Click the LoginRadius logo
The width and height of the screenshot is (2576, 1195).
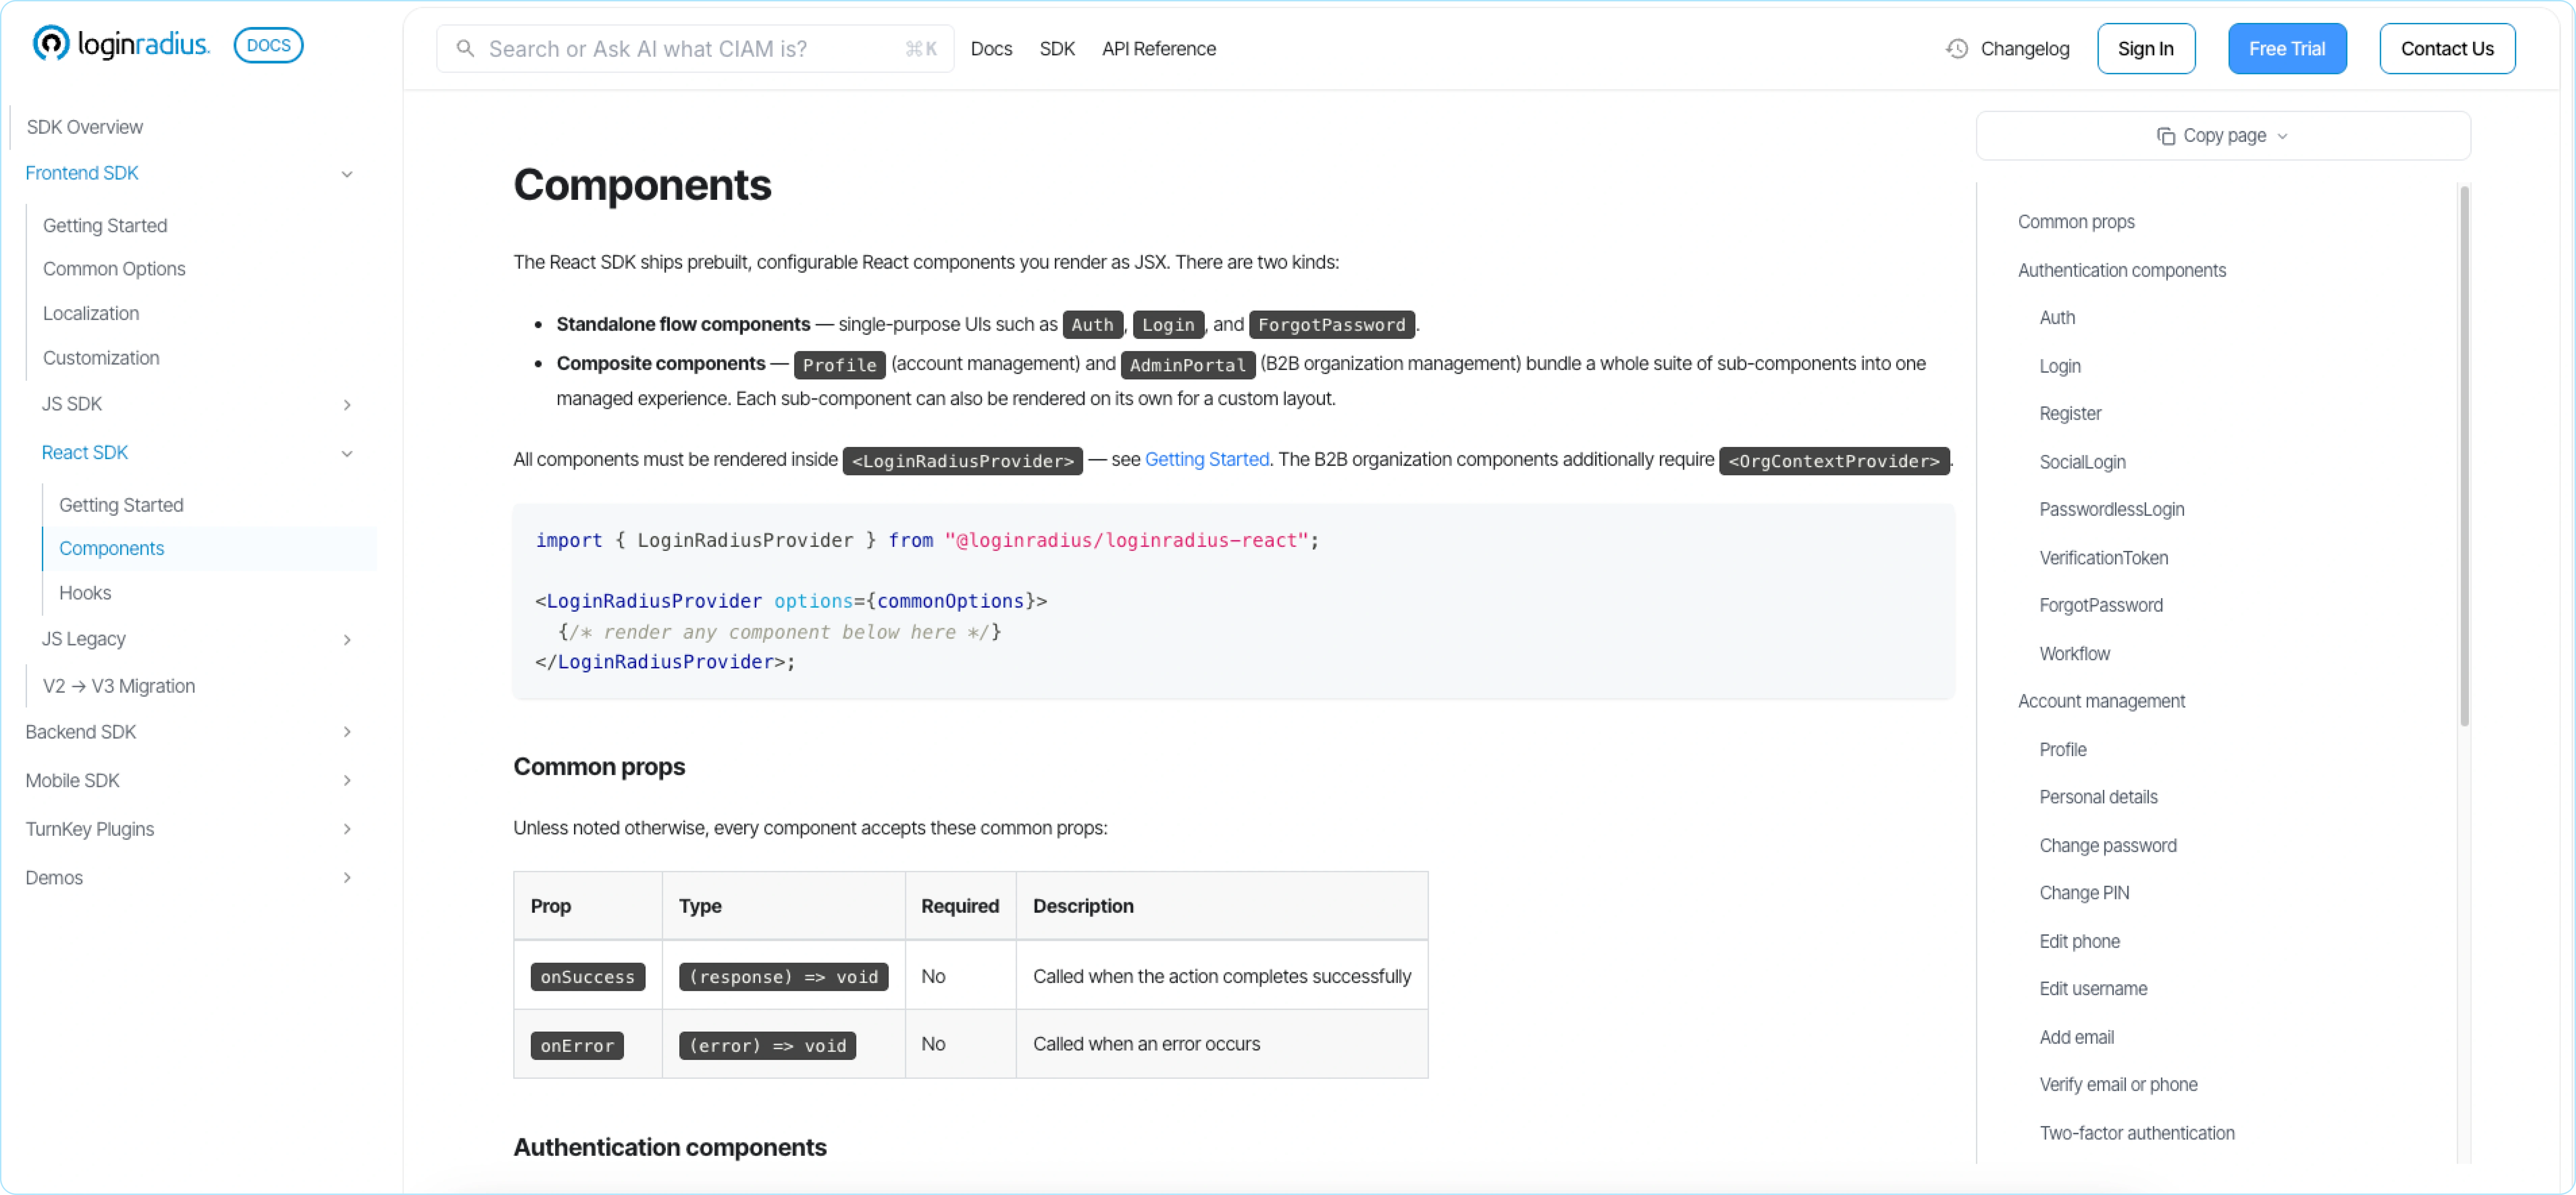(121, 44)
